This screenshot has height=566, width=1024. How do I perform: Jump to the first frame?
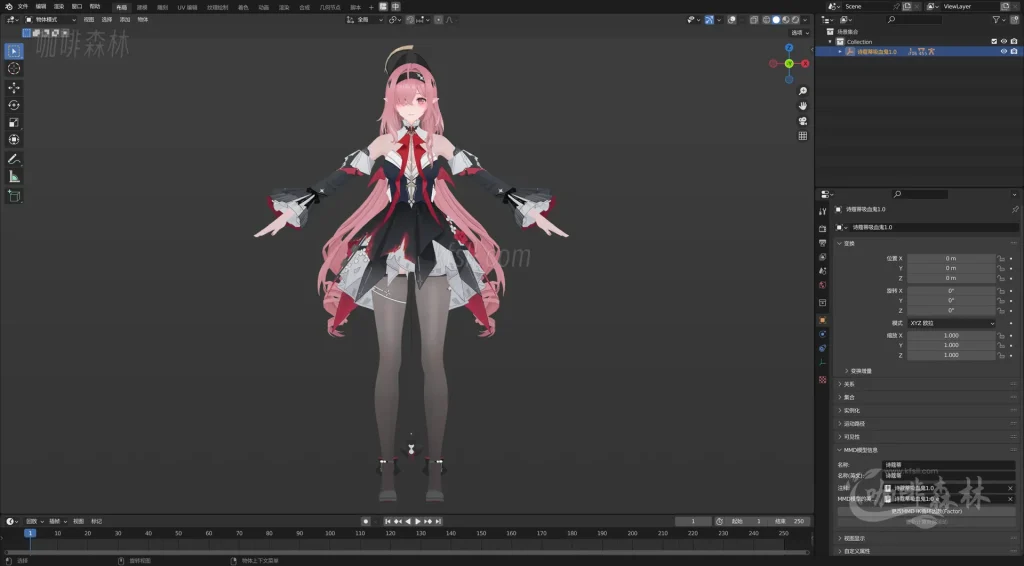387,521
